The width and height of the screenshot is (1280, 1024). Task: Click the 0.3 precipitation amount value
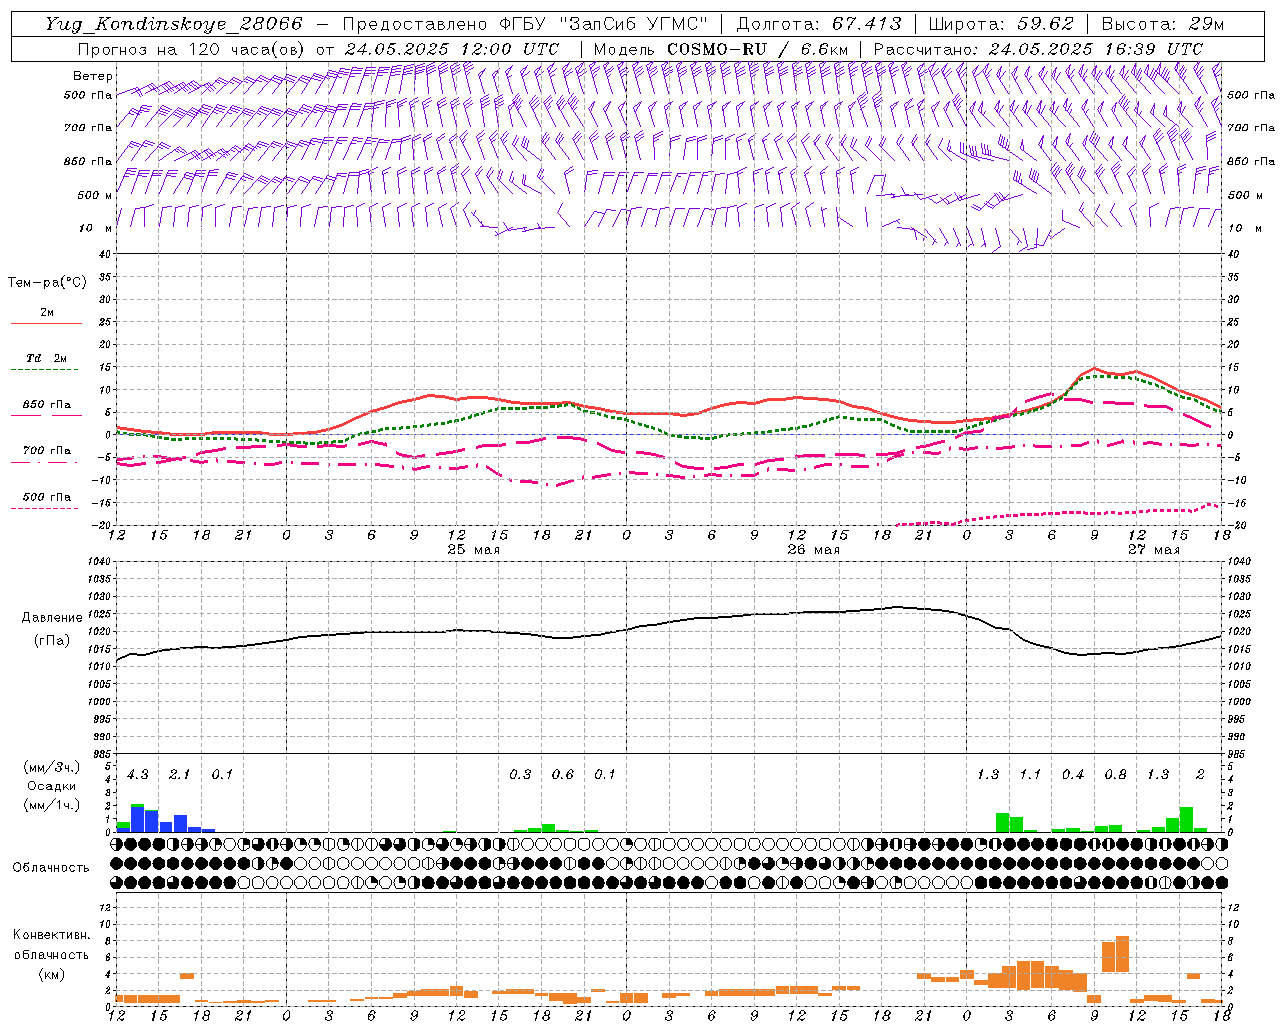[x=520, y=775]
